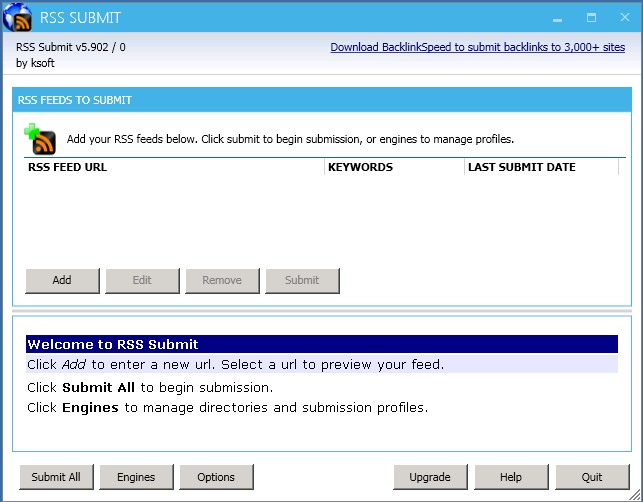Click the Add button

62,281
